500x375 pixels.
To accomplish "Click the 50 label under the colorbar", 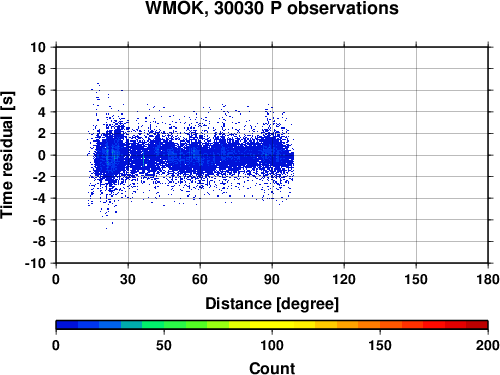I will [x=164, y=345].
